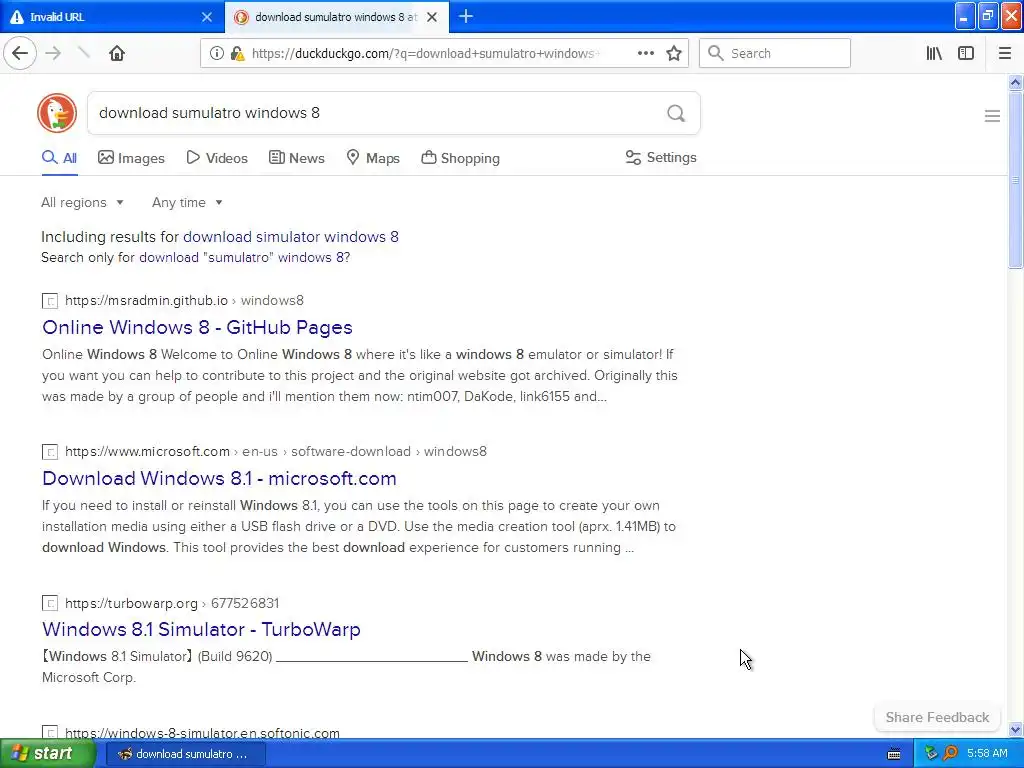Switch to Images results tab
1024x768 pixels.
[131, 158]
